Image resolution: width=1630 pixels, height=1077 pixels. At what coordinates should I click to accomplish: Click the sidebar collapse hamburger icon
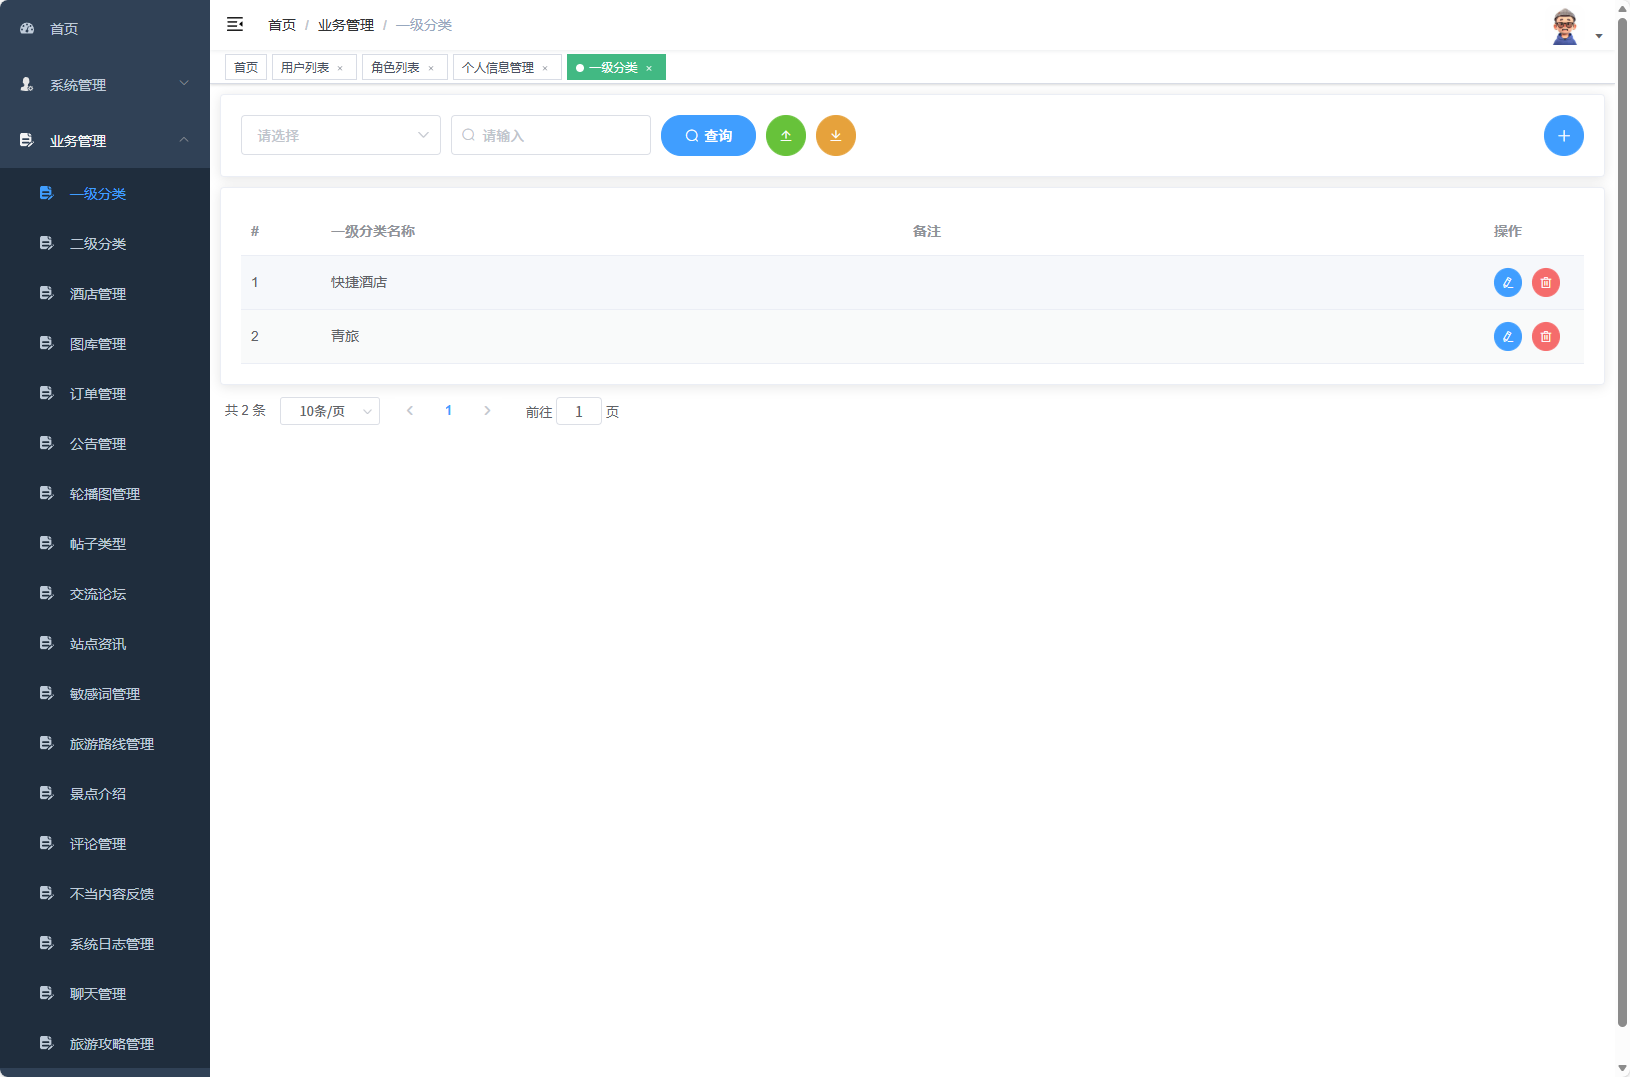coord(236,24)
